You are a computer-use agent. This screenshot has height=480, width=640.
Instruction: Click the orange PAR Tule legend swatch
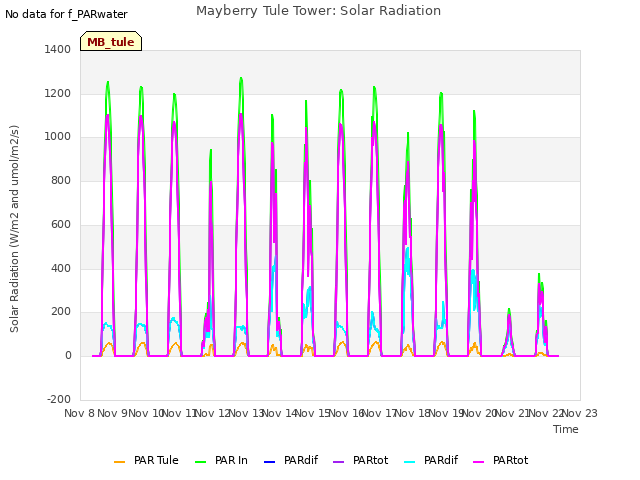coord(120,462)
